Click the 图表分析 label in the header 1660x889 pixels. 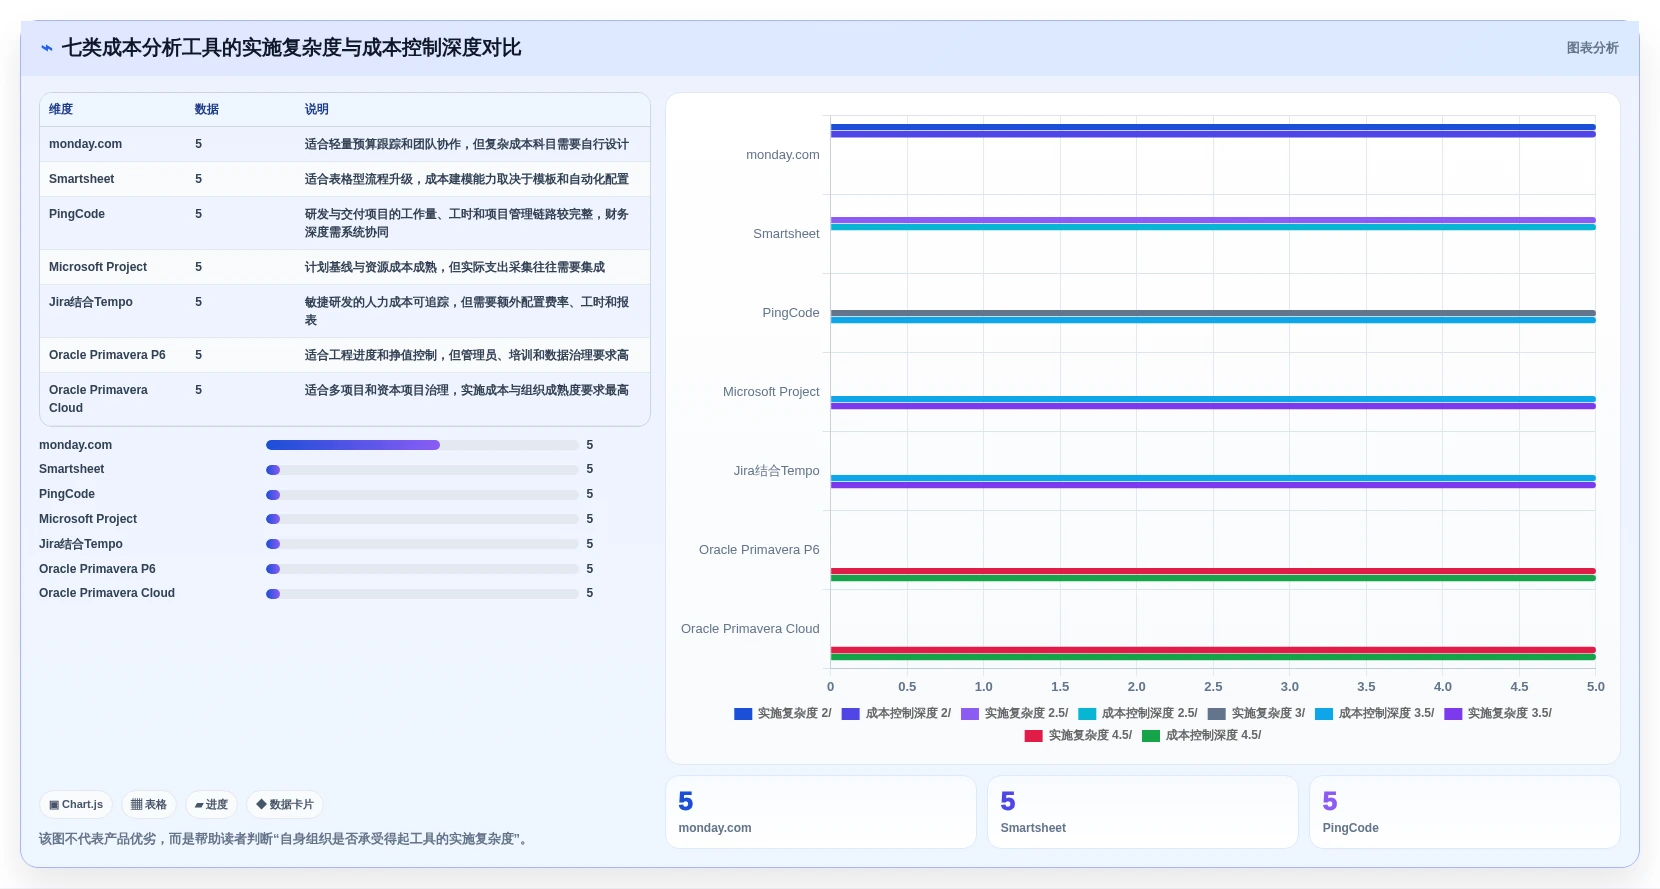click(x=1592, y=48)
